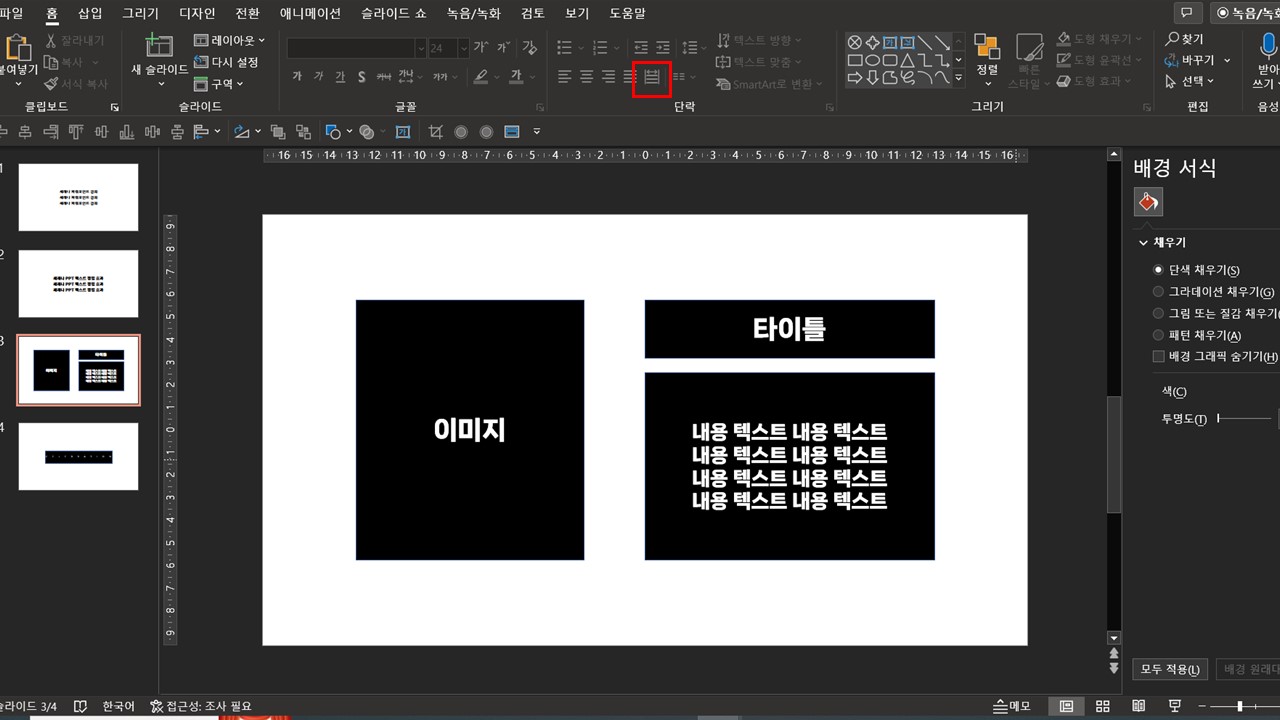Open the Select (선택) dropdown
The width and height of the screenshot is (1280, 720).
point(1190,81)
